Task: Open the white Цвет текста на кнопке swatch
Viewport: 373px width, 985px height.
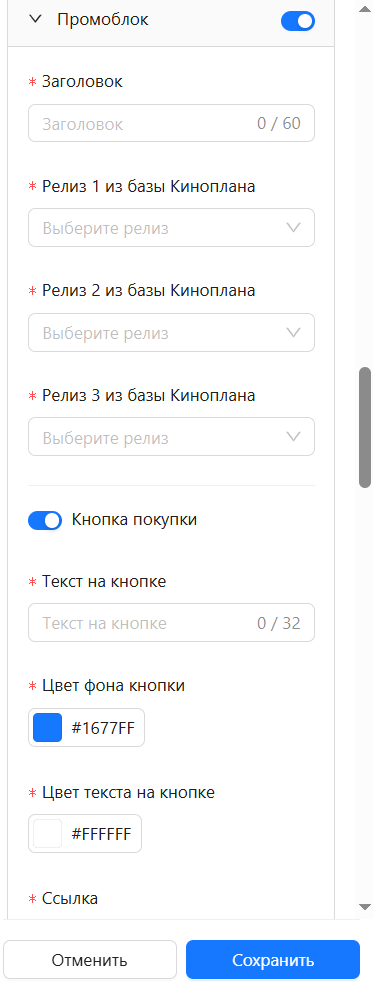Action: click(48, 834)
